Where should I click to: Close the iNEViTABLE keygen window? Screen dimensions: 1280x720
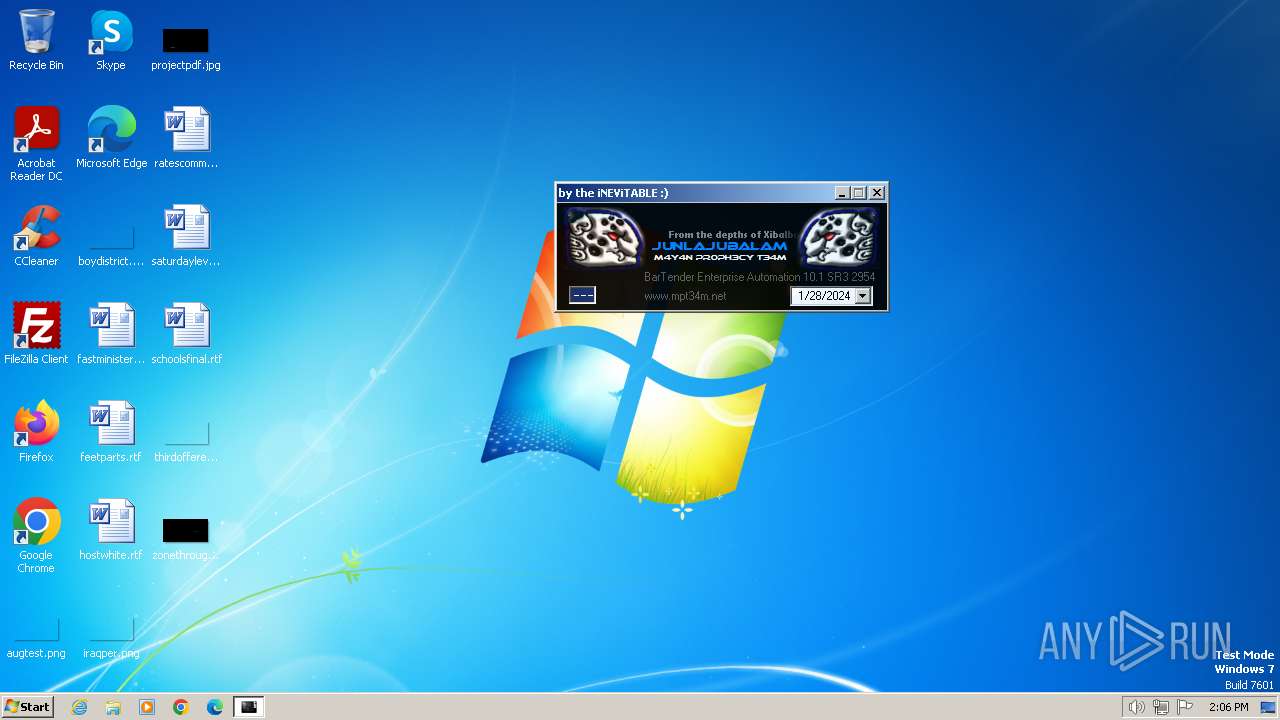877,193
